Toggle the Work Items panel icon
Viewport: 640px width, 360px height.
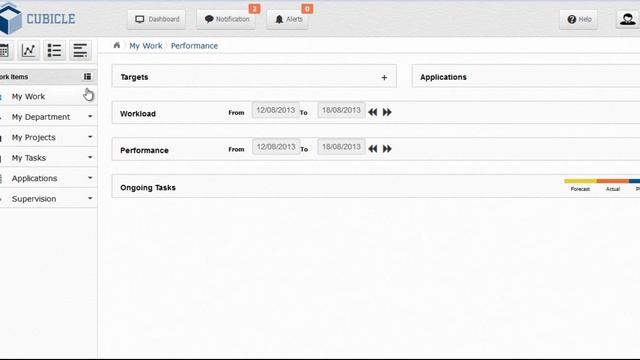(87, 76)
